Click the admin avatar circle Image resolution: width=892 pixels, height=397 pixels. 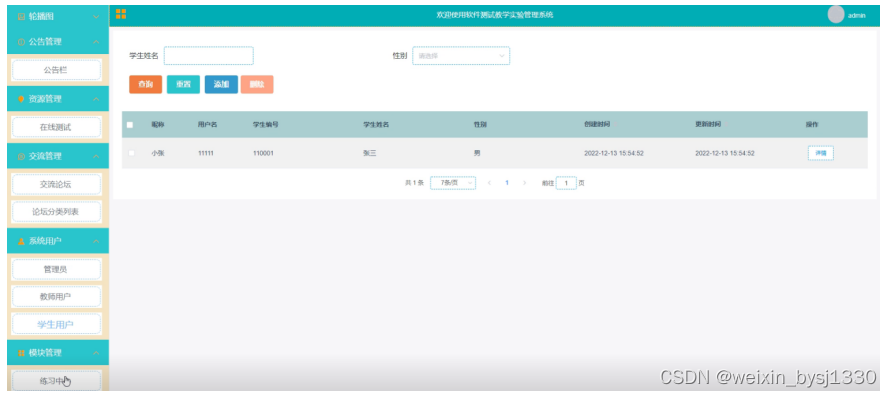coord(836,15)
